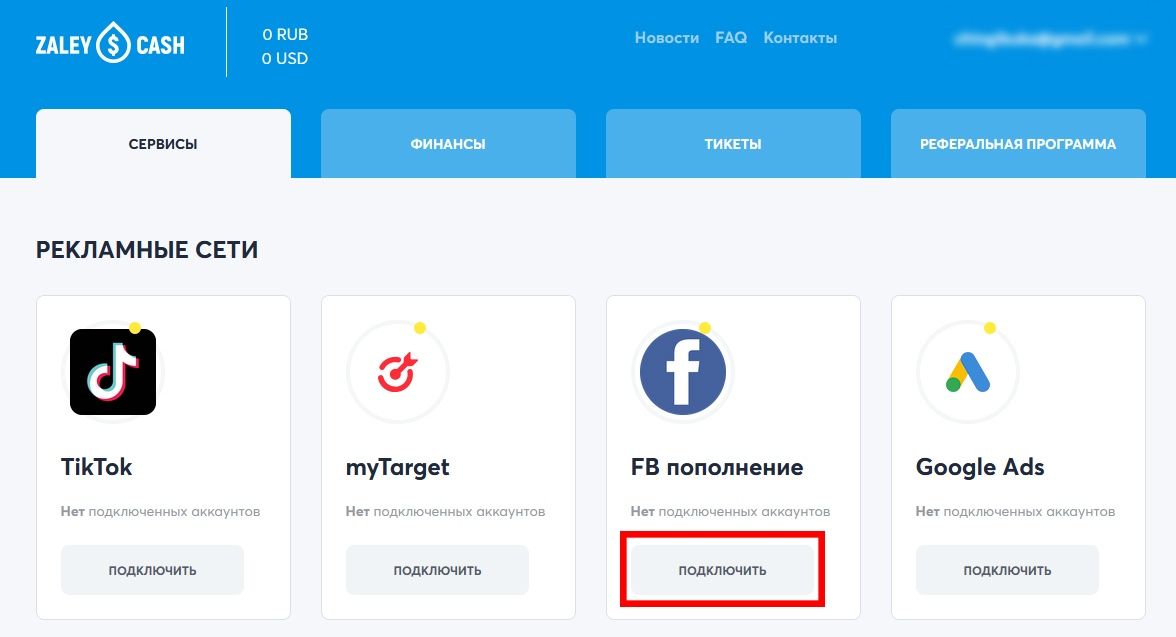The height and width of the screenshot is (637, 1176).
Task: Click Подключить under Google Ads
Action: [x=1007, y=570]
